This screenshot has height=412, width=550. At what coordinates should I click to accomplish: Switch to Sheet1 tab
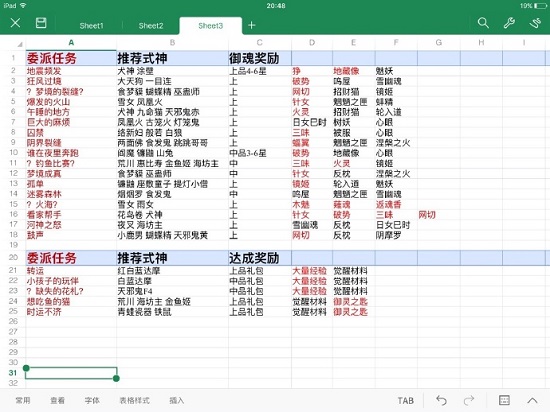91,26
